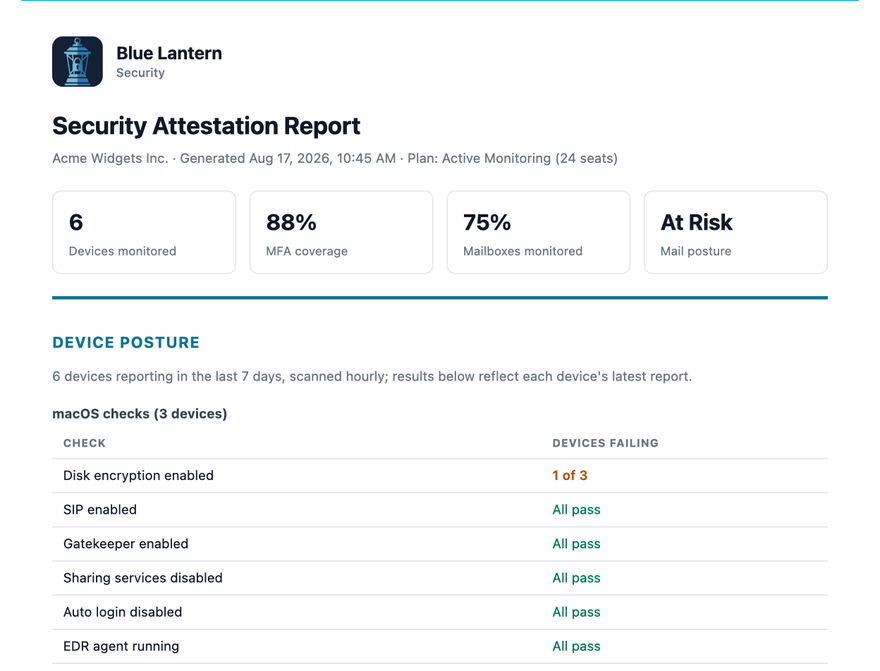880x671 pixels.
Task: Click 'All pass' in the Auto login row
Action: pyautogui.click(x=576, y=613)
